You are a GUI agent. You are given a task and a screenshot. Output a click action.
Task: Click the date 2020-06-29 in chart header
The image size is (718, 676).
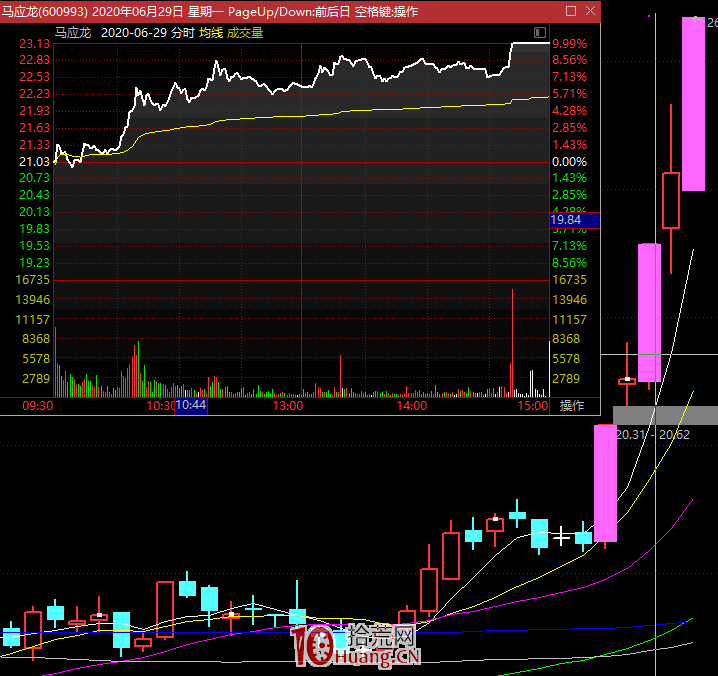point(134,33)
